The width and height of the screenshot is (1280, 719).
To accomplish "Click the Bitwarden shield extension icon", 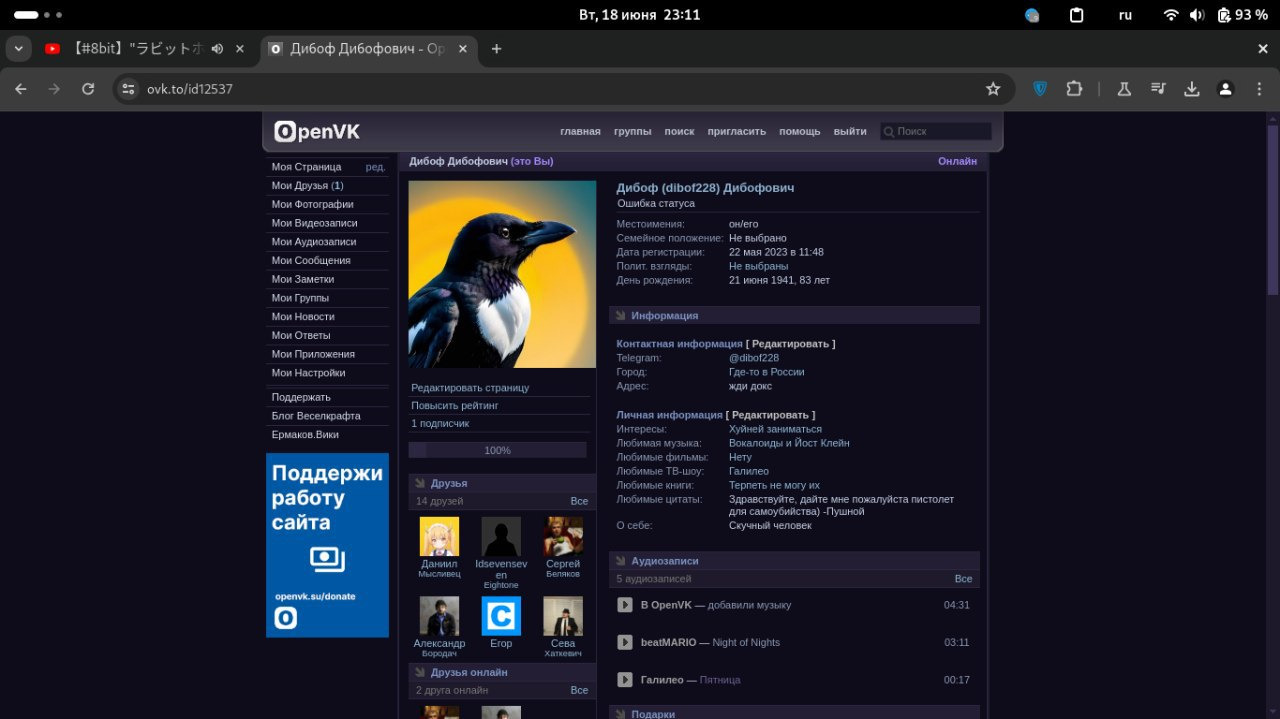I will click(x=1040, y=89).
